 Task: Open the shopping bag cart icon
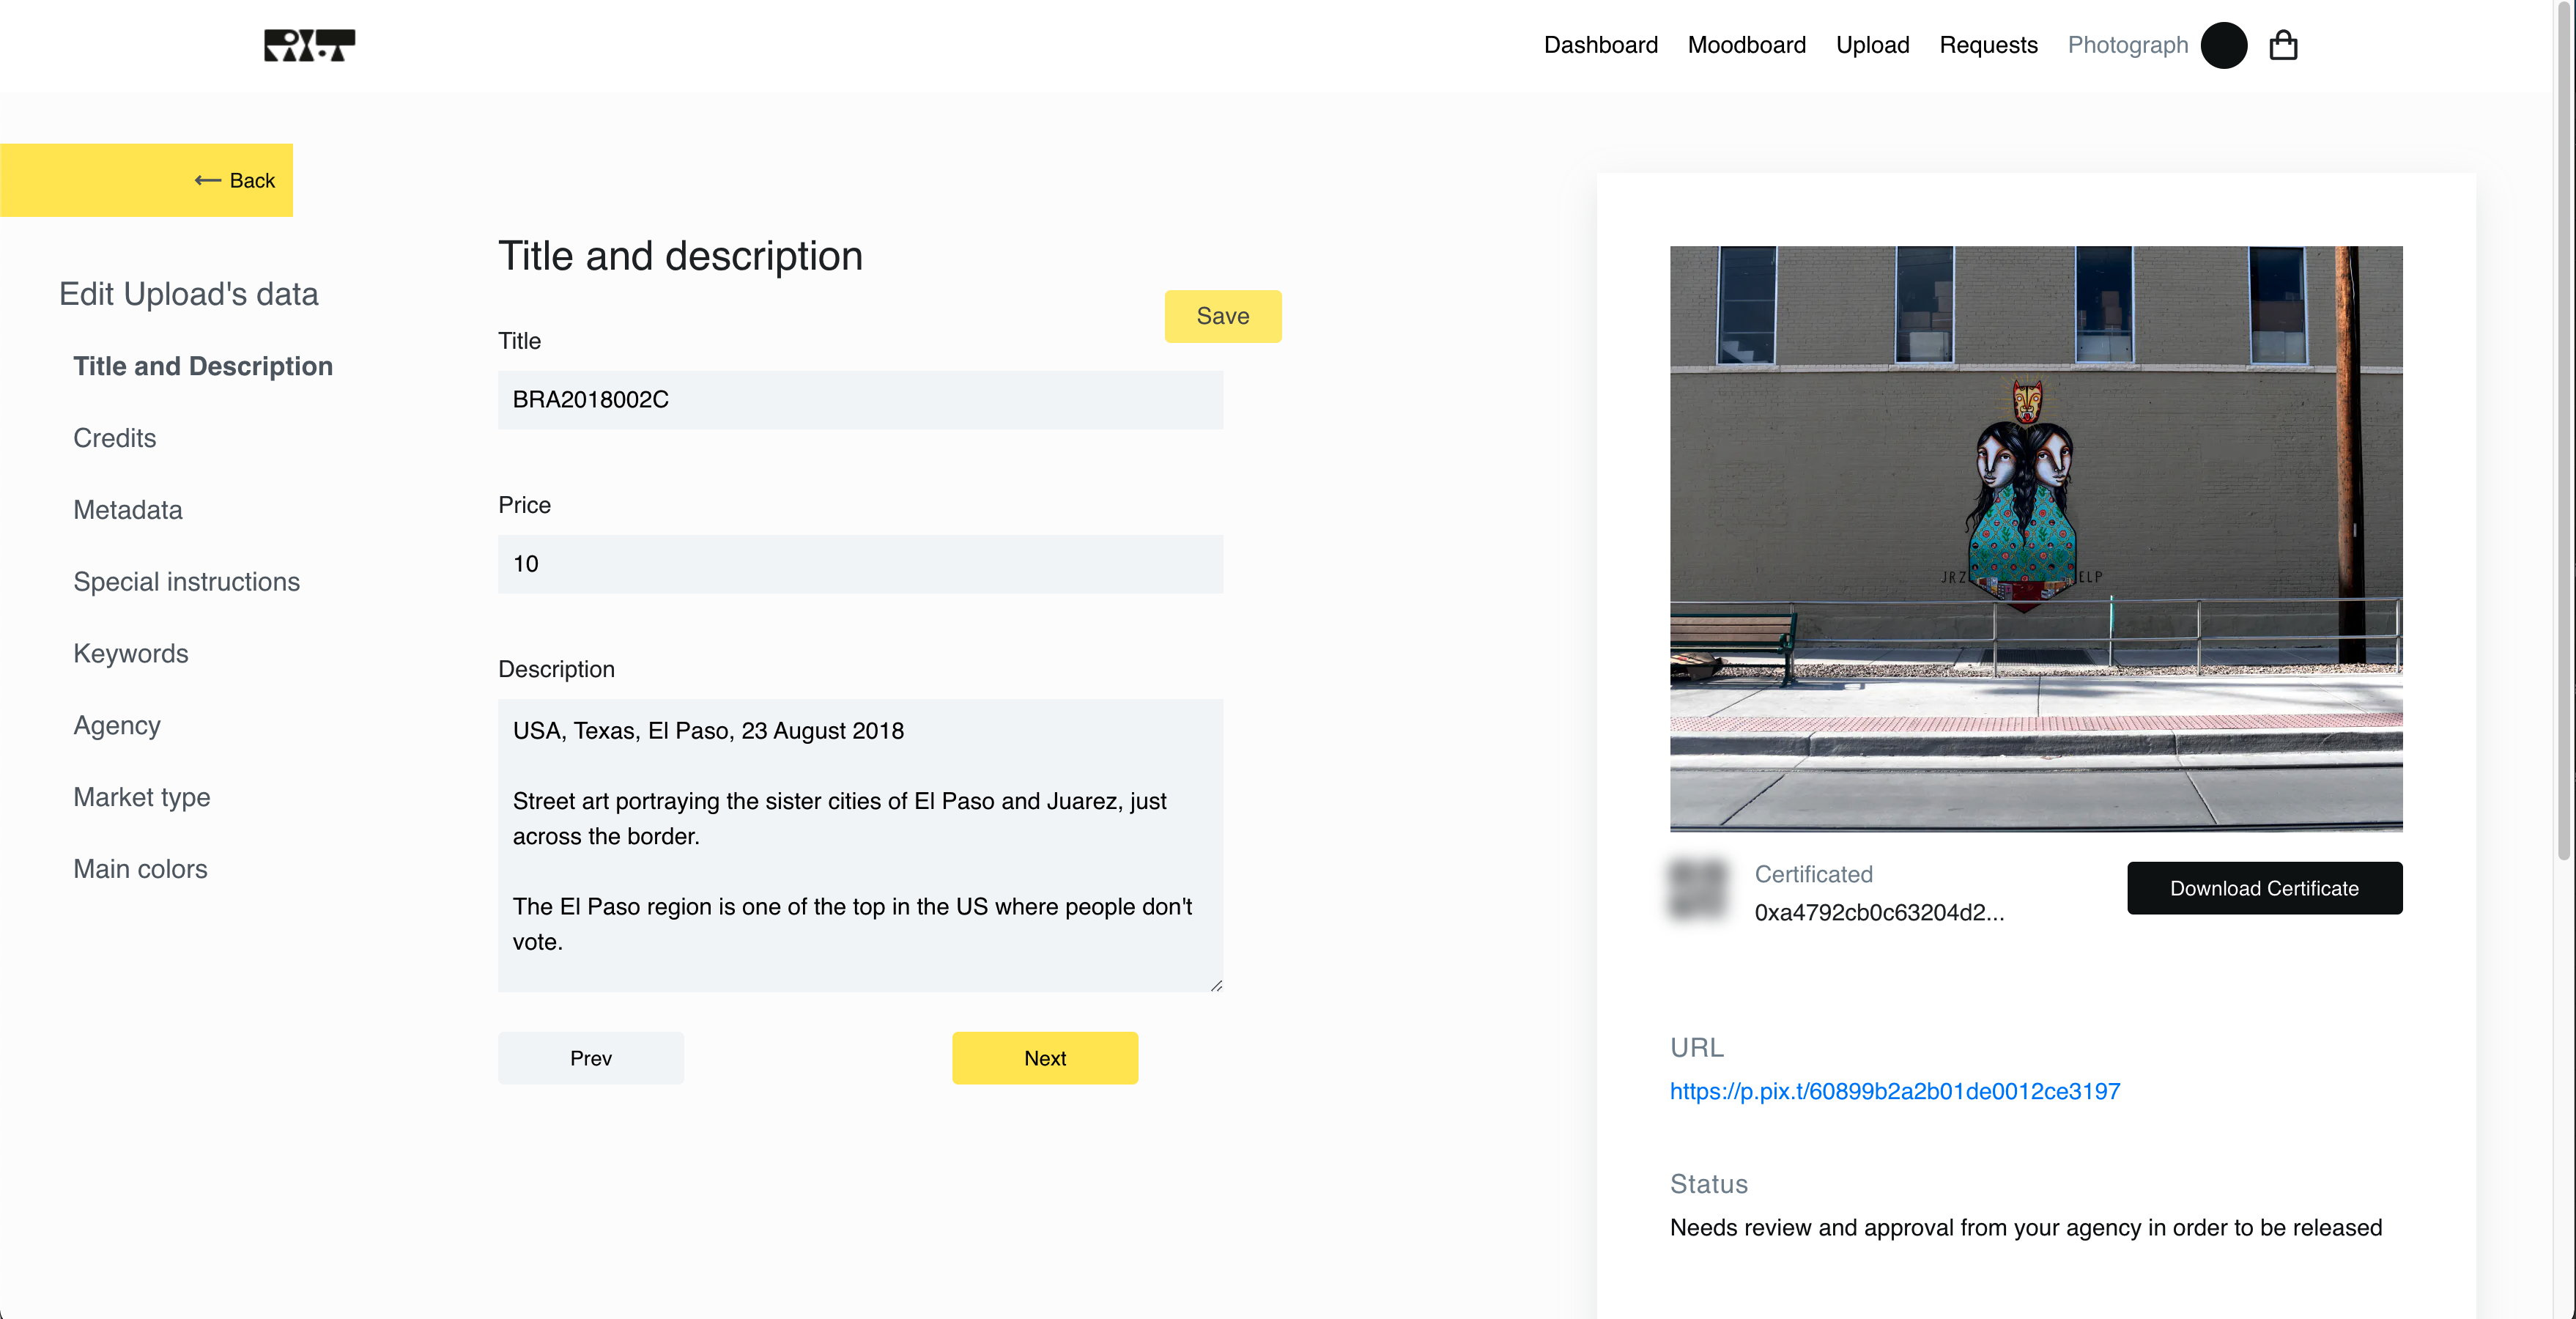[x=2283, y=45]
